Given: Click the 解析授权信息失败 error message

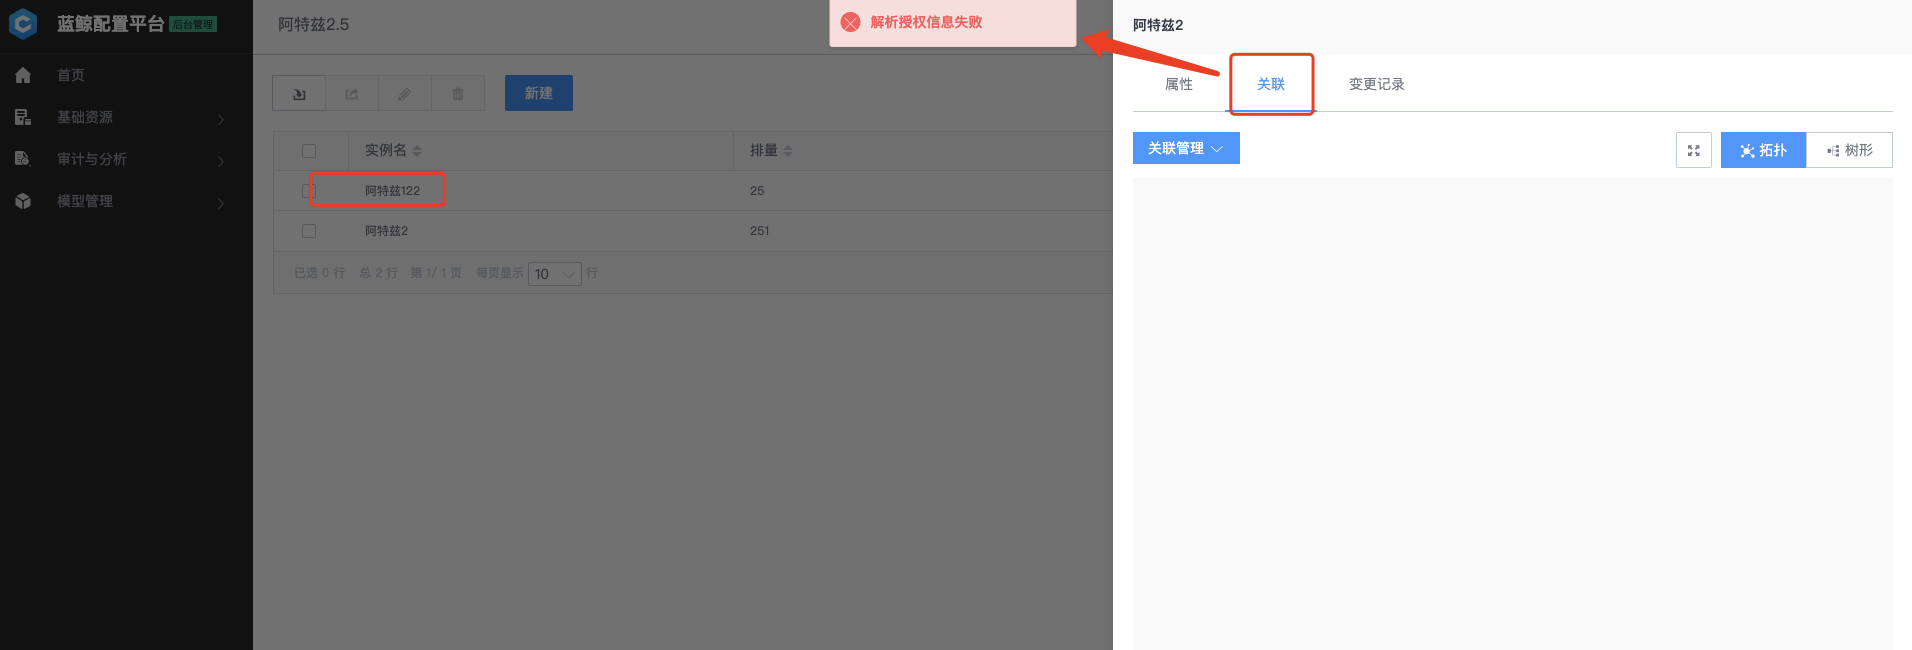Looking at the screenshot, I should coord(926,22).
